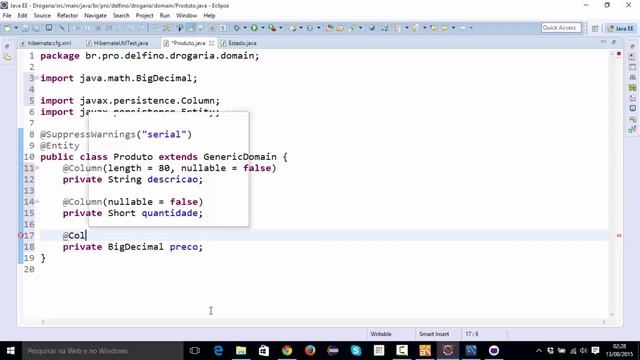This screenshot has width=640, height=360.
Task: Switch to the Java EE perspective
Action: click(620, 28)
